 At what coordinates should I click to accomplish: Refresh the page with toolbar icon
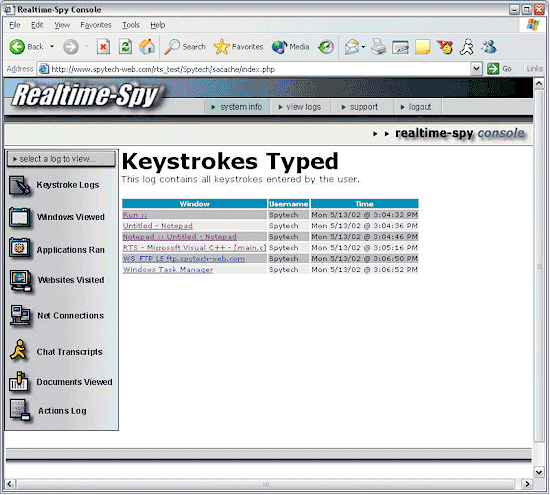point(125,47)
